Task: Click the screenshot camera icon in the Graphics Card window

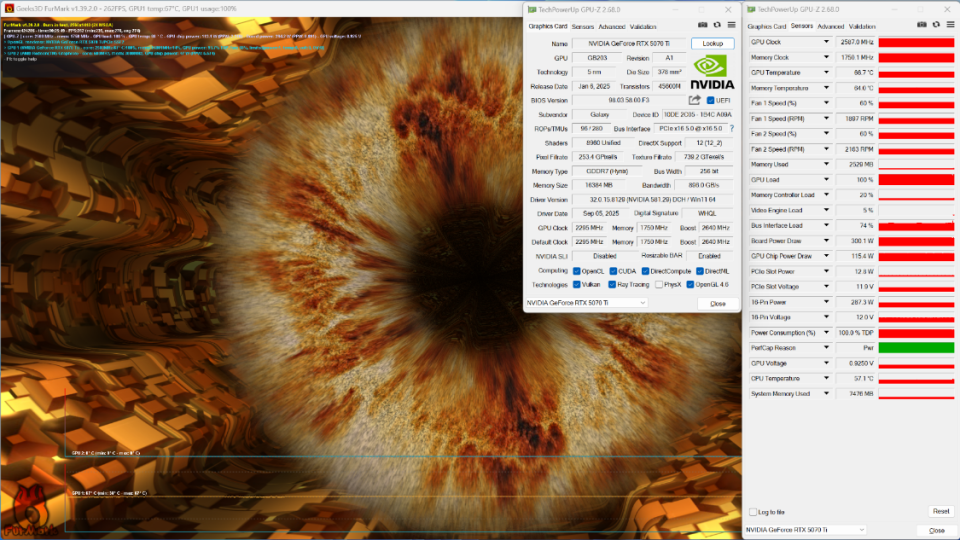Action: coord(702,25)
